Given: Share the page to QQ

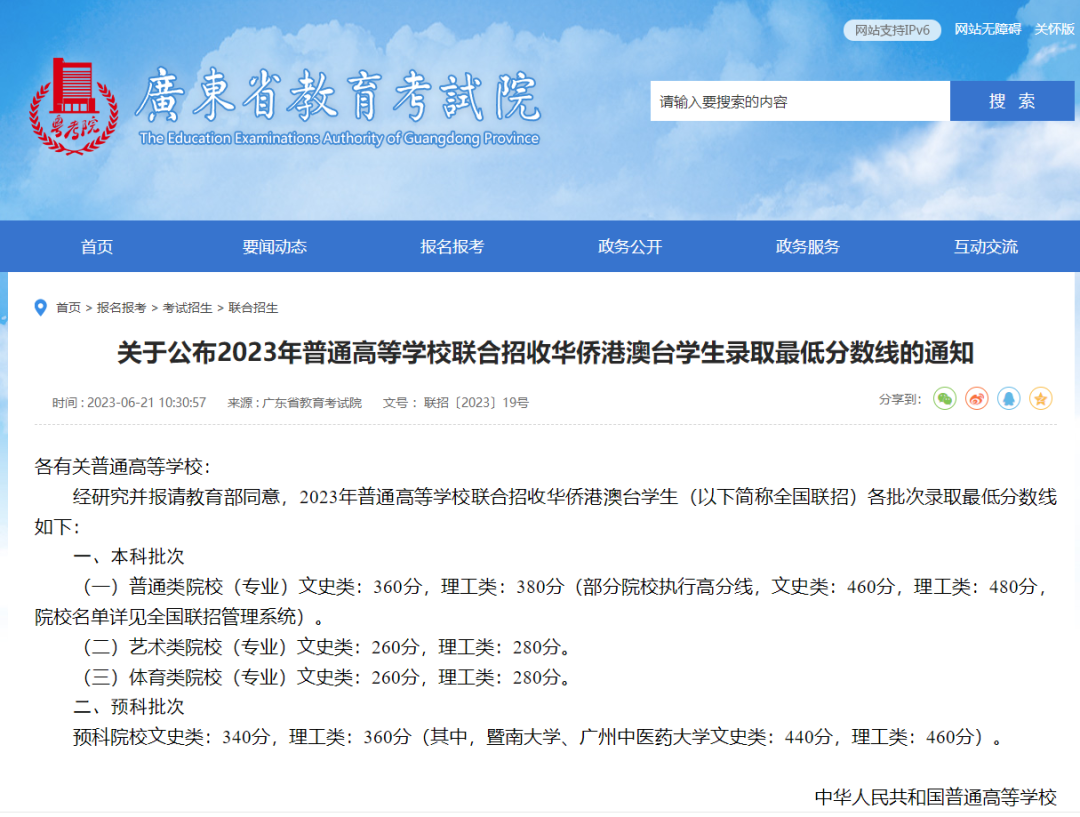Looking at the screenshot, I should [1009, 398].
